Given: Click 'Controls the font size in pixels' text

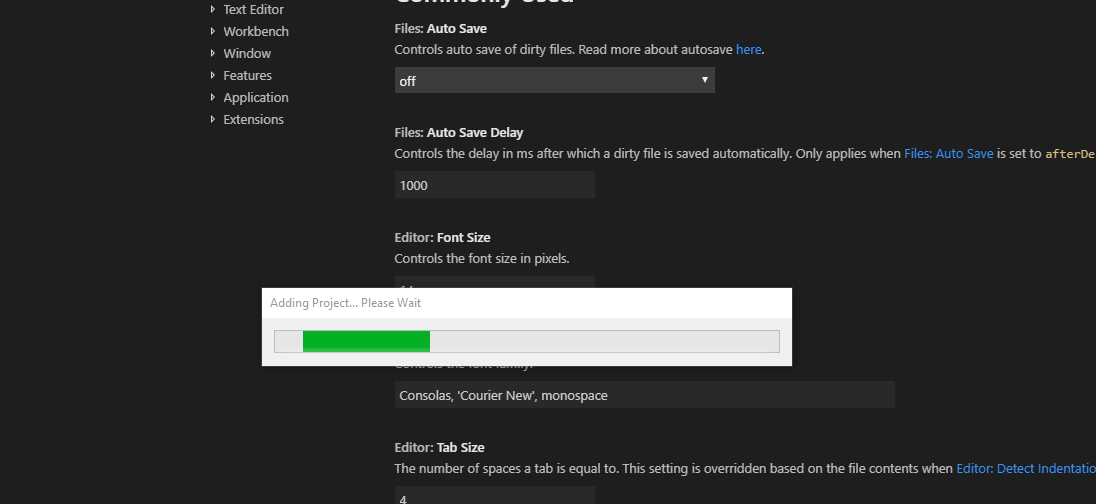Looking at the screenshot, I should coord(482,259).
